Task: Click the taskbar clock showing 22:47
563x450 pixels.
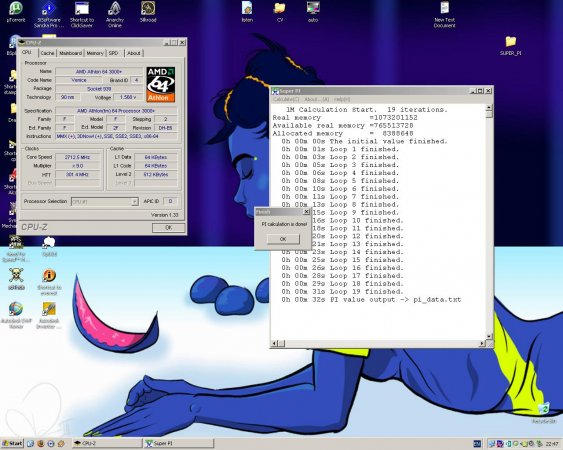Action: point(552,444)
